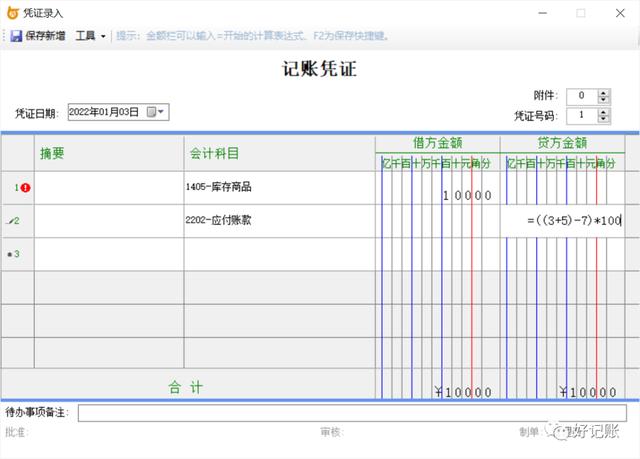Decrease 凭证号码 with down arrow
The image size is (640, 459).
(603, 119)
